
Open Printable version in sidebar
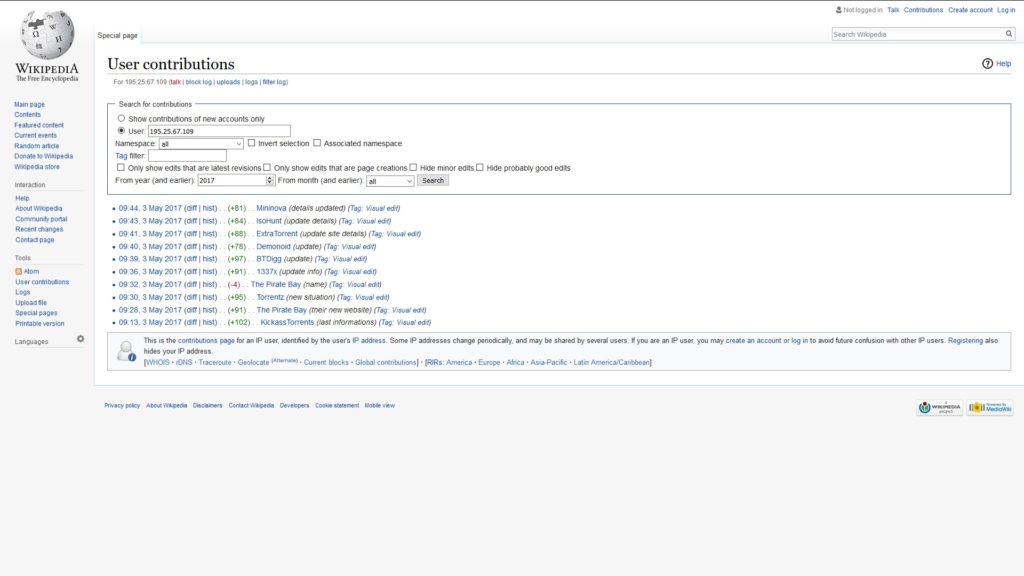40,324
